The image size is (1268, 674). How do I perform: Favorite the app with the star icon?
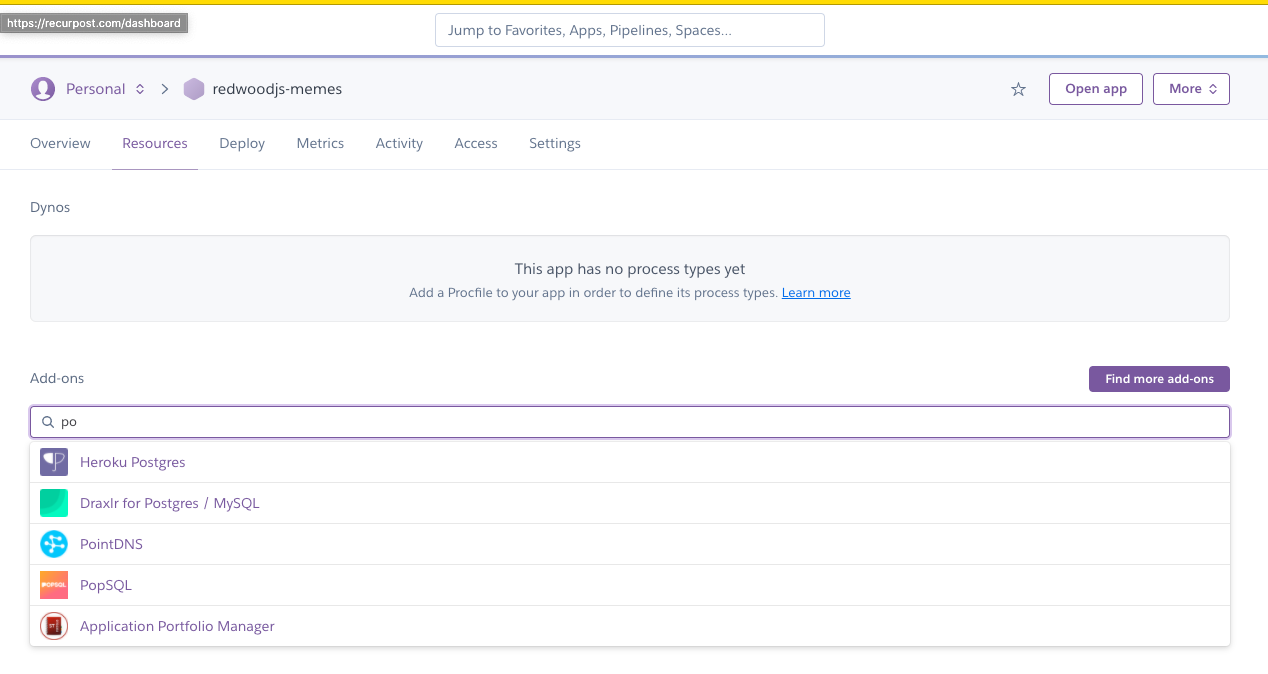1018,89
